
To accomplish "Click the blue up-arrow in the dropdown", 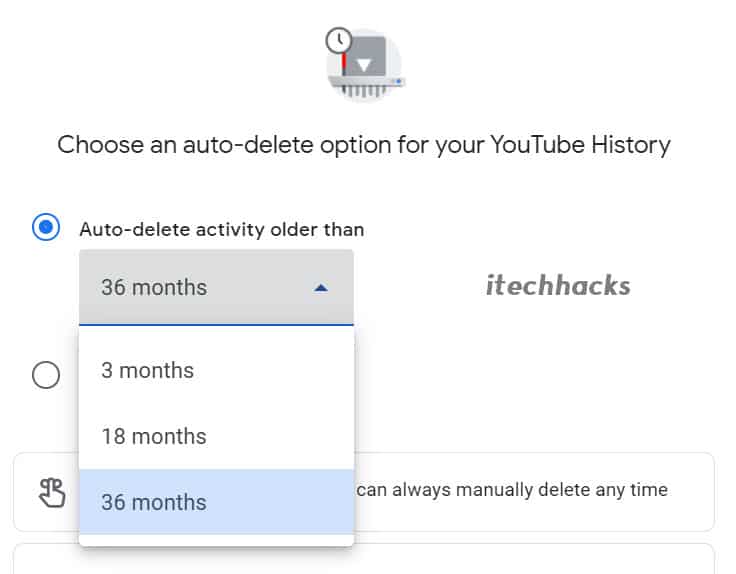I will pyautogui.click(x=321, y=288).
